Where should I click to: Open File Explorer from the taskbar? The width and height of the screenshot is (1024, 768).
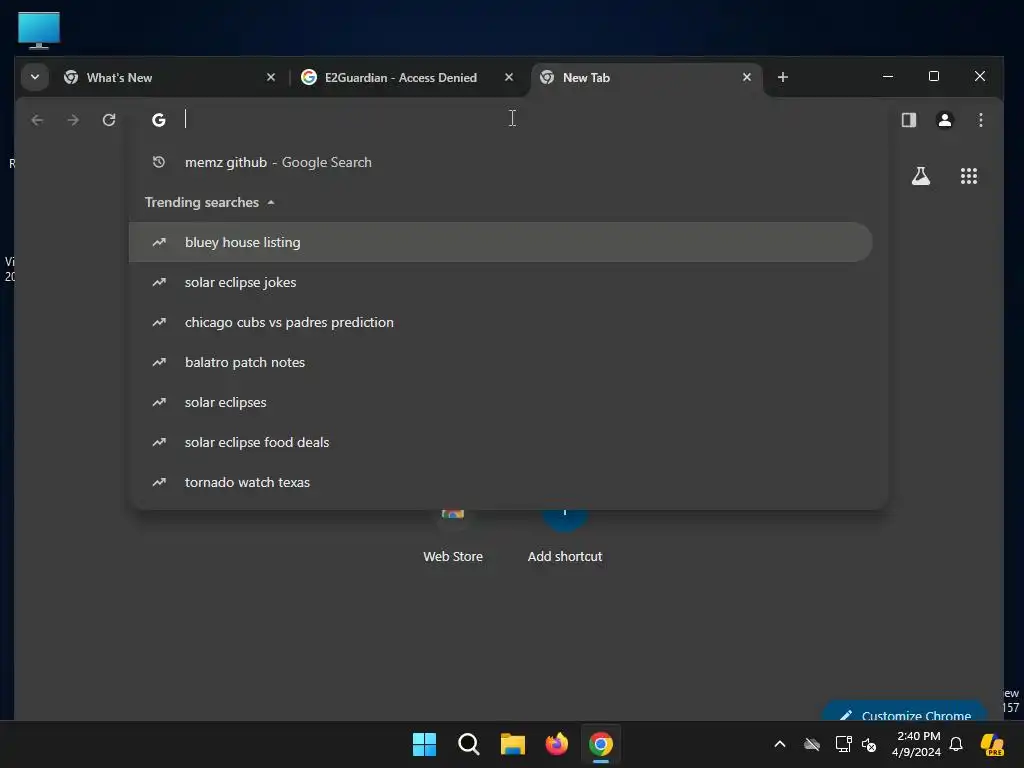[513, 744]
